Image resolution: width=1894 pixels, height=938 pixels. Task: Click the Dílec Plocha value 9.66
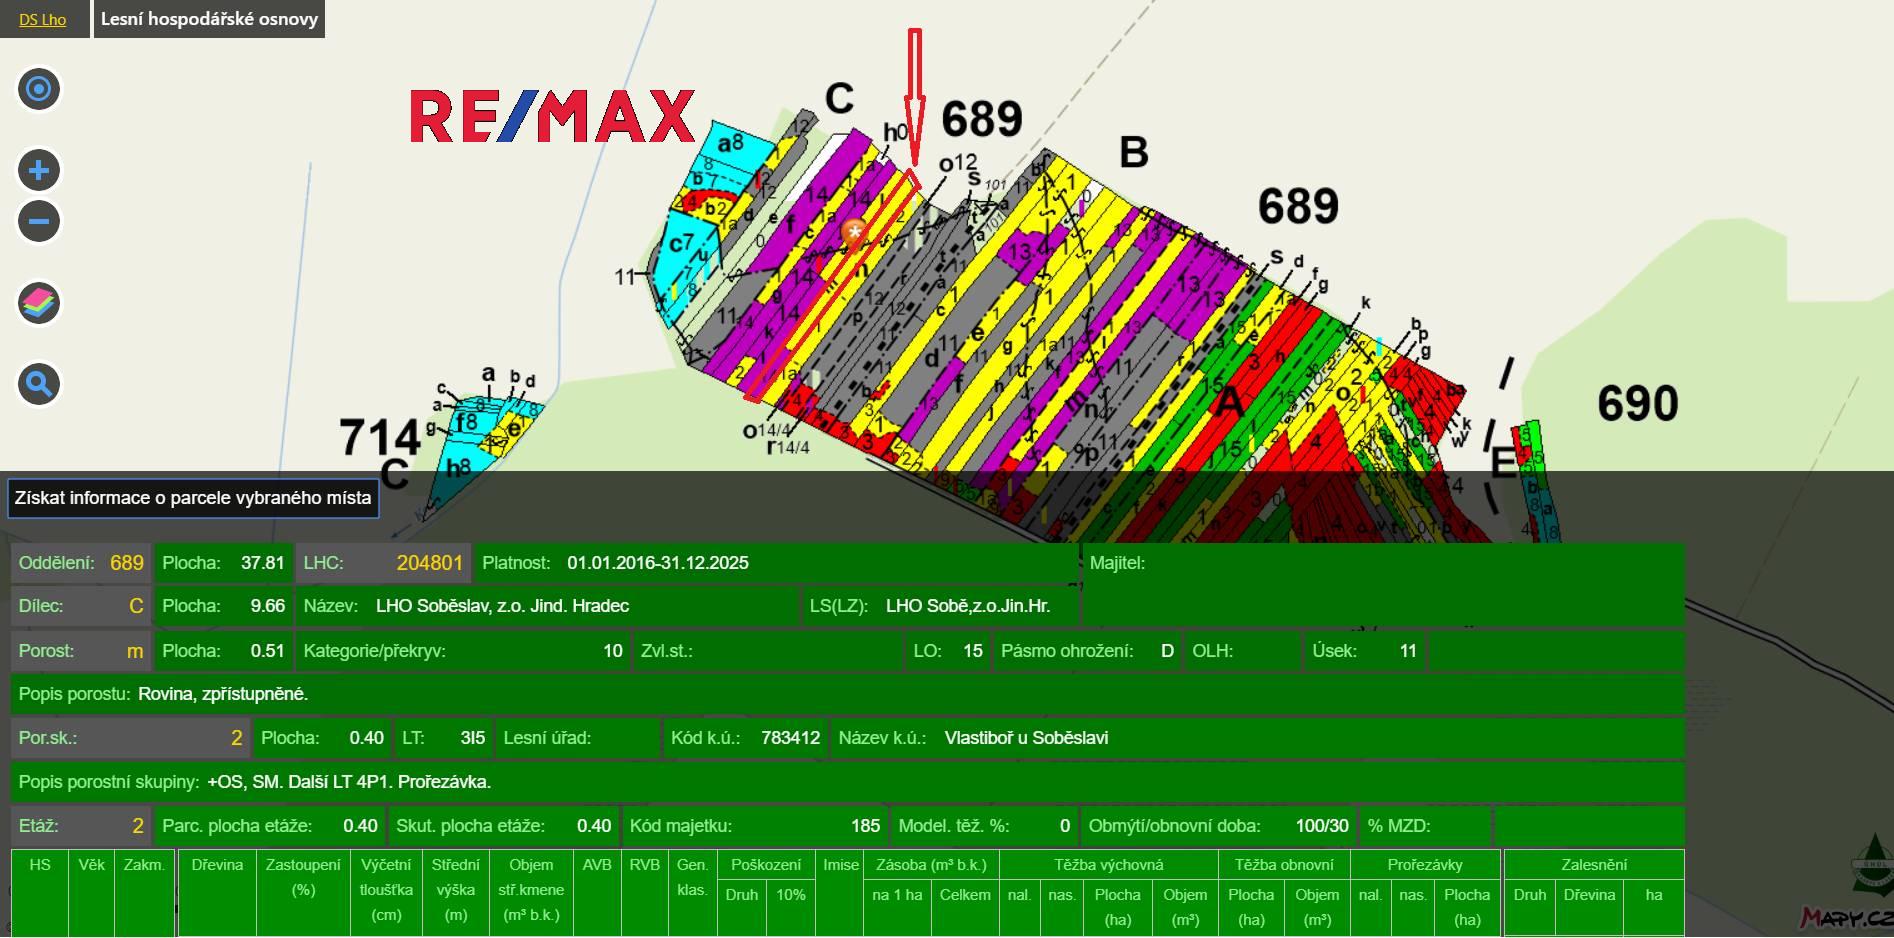click(267, 606)
